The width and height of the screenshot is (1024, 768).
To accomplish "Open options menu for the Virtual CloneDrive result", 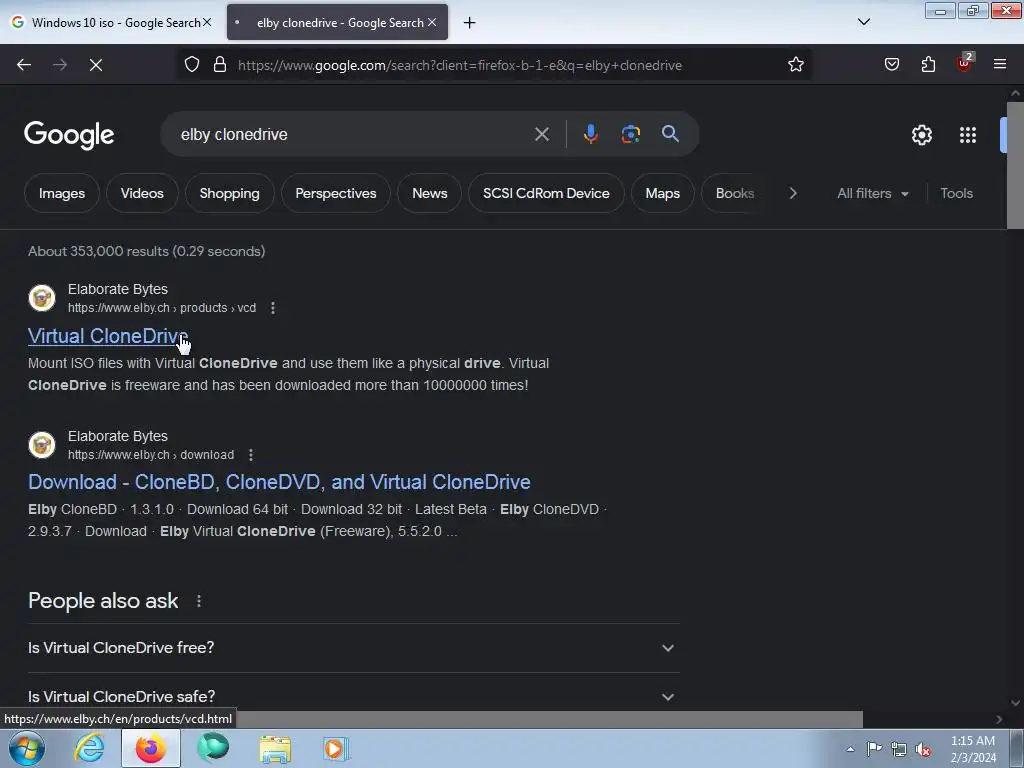I will [273, 308].
